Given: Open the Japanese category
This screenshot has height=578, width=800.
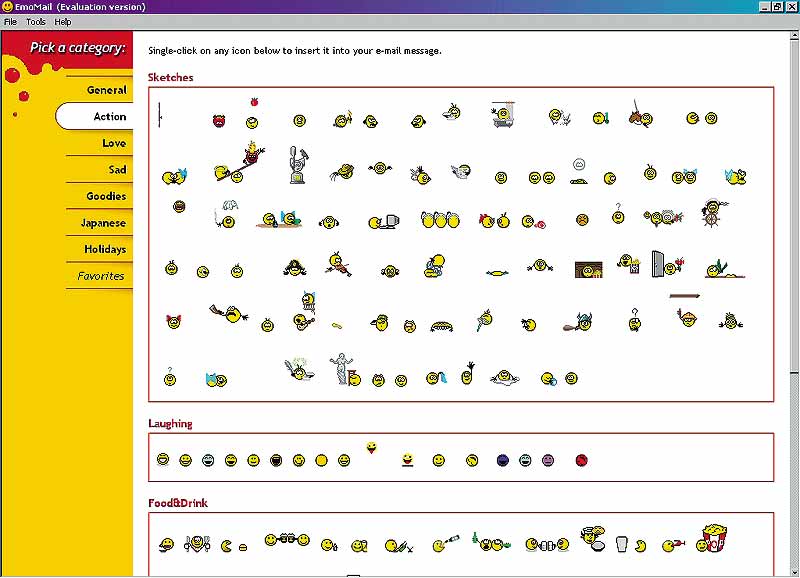Looking at the screenshot, I should (x=103, y=223).
